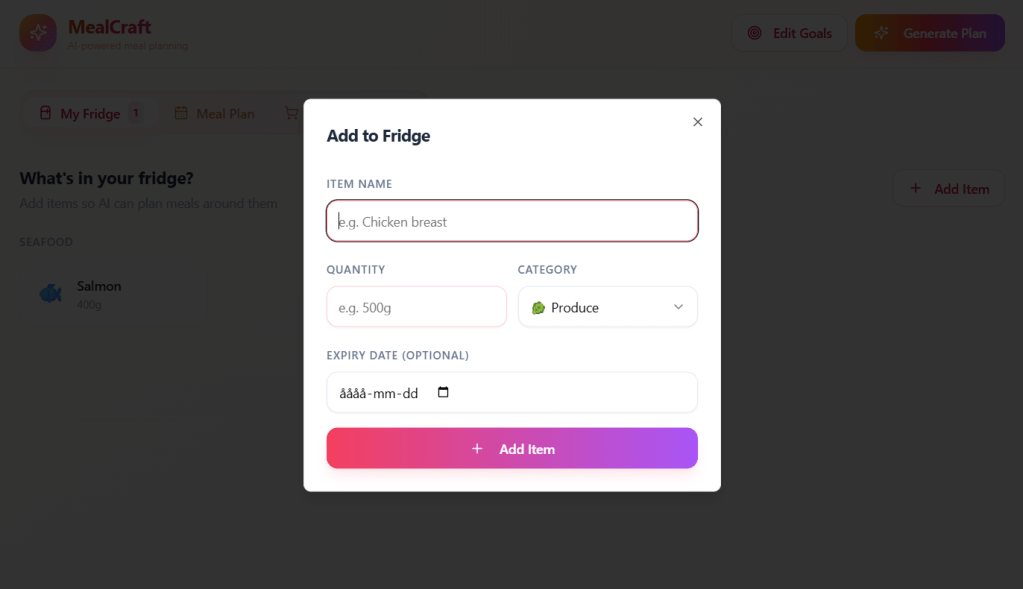Click the MealCraft sparkle logo icon
Screen dimensions: 1023x589
[x=38, y=33]
